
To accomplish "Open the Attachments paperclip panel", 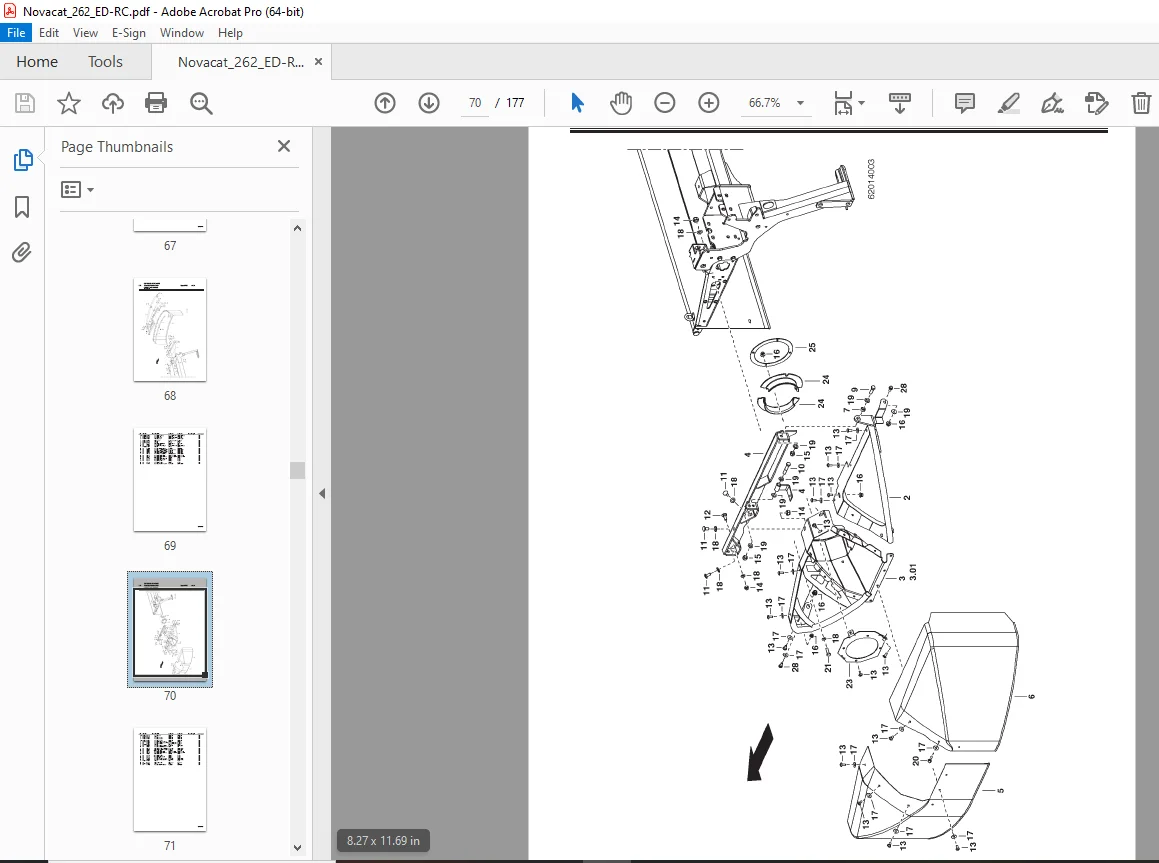I will tap(21, 253).
